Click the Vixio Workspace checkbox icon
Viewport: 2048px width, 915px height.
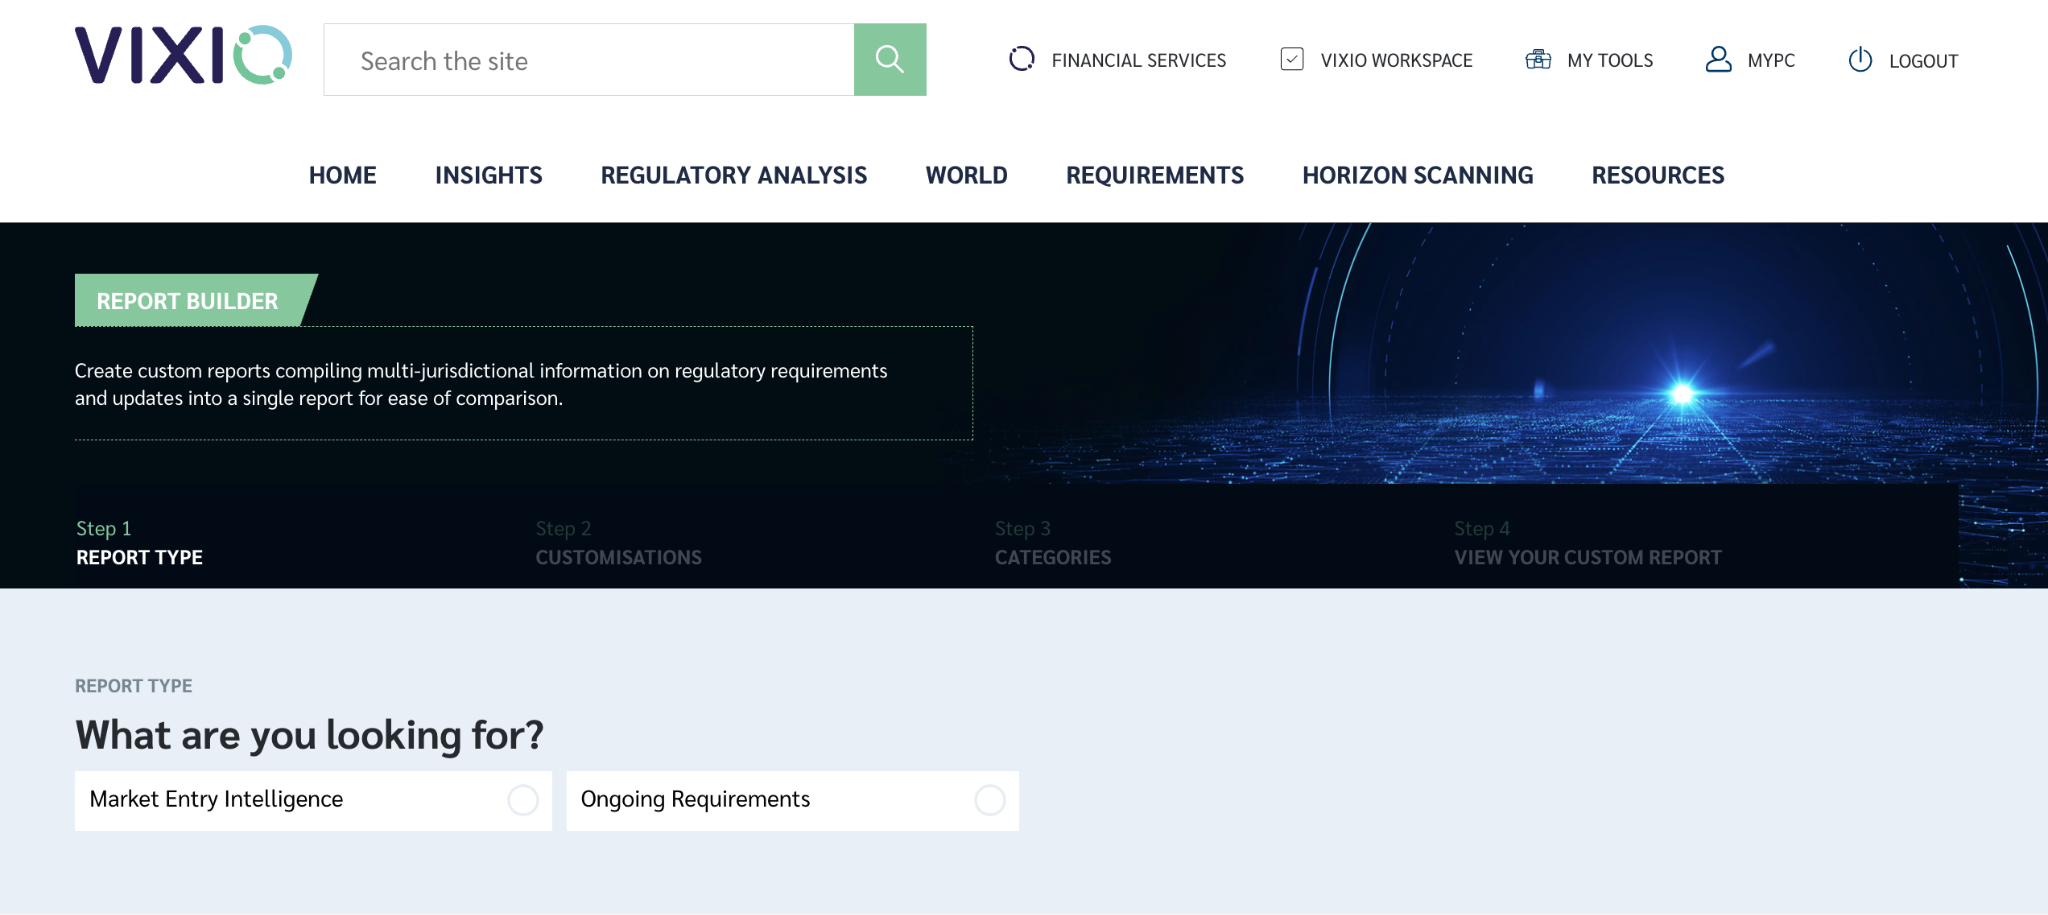coord(1292,59)
